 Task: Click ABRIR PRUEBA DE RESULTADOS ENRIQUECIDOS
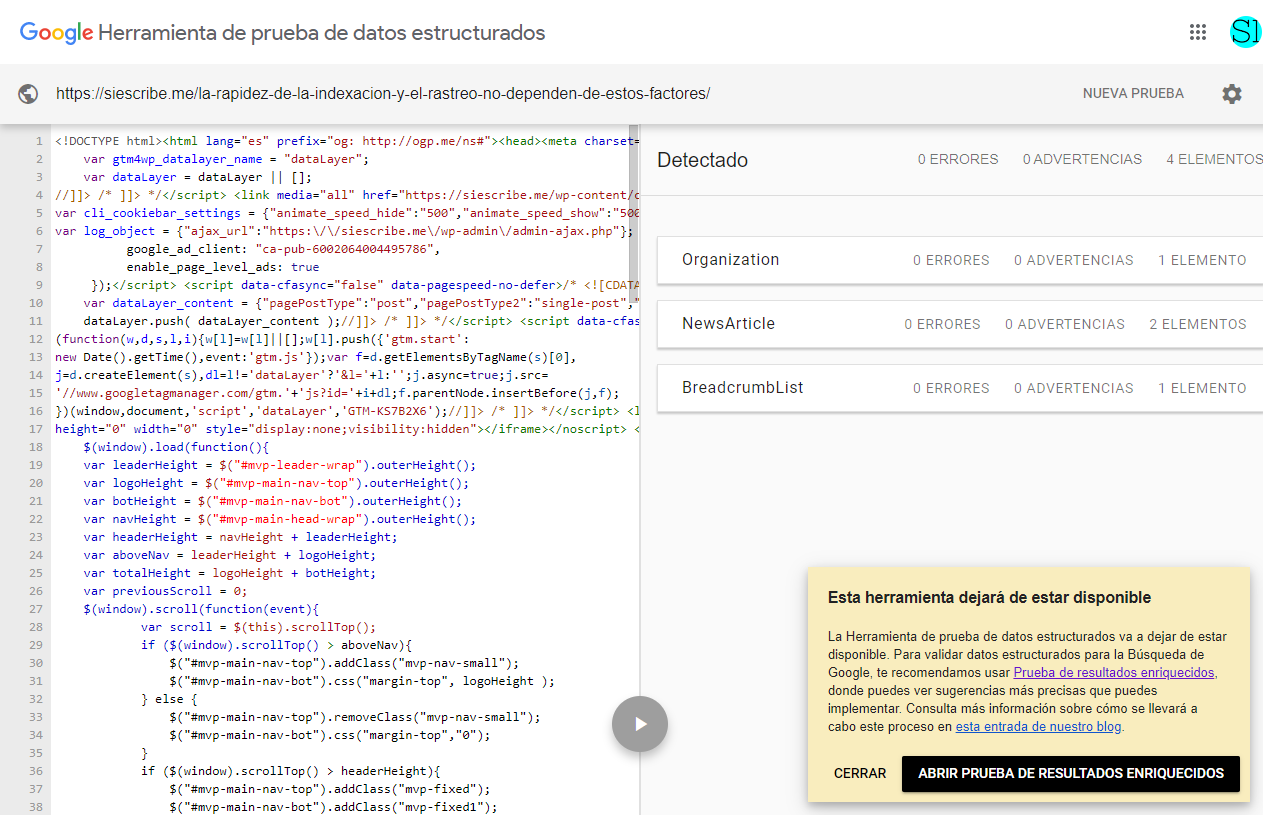tap(1071, 774)
